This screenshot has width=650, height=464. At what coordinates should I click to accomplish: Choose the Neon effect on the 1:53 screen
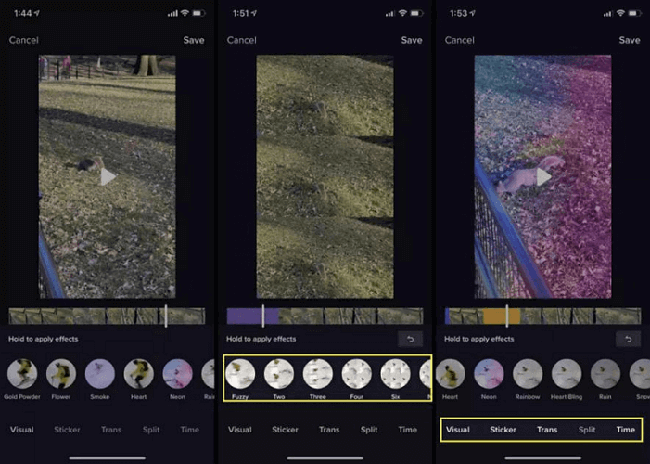(489, 374)
